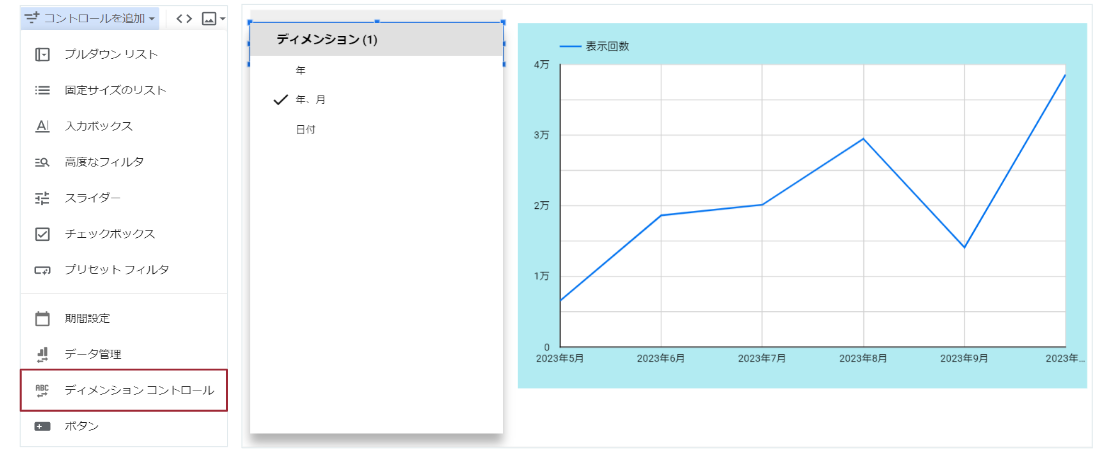1106x453 pixels.
Task: Open the コントロールを追加 dropdown
Action: click(x=91, y=18)
